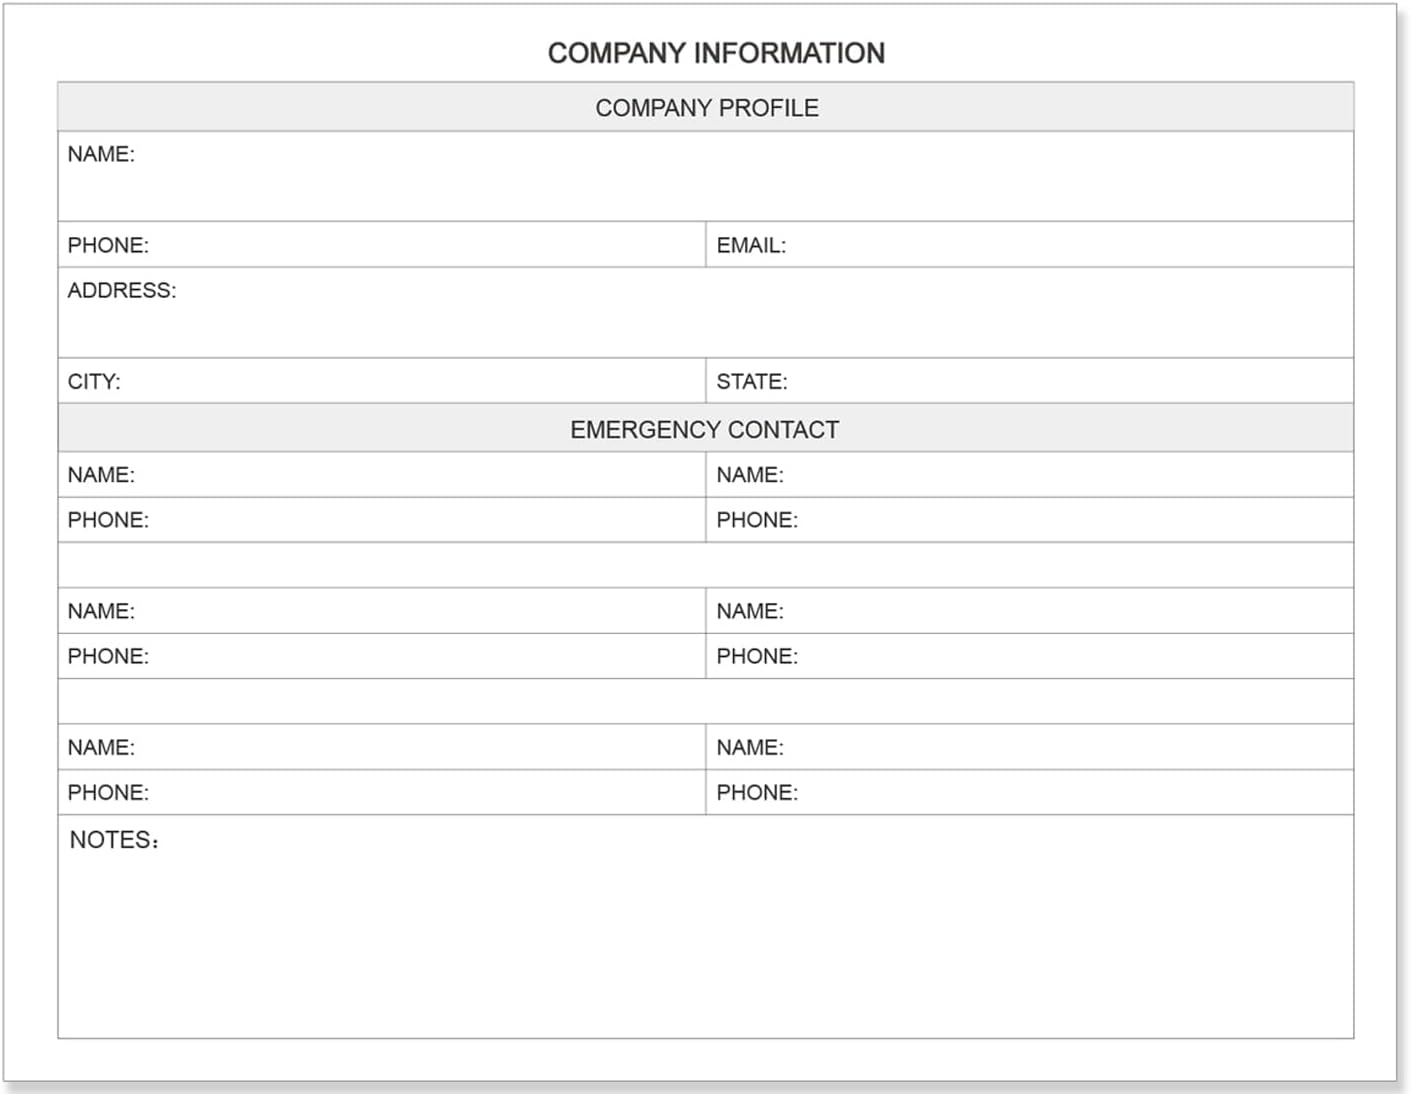Click the COMPANY PROFILE section header
Image resolution: width=1411 pixels, height=1094 pixels.
click(706, 108)
